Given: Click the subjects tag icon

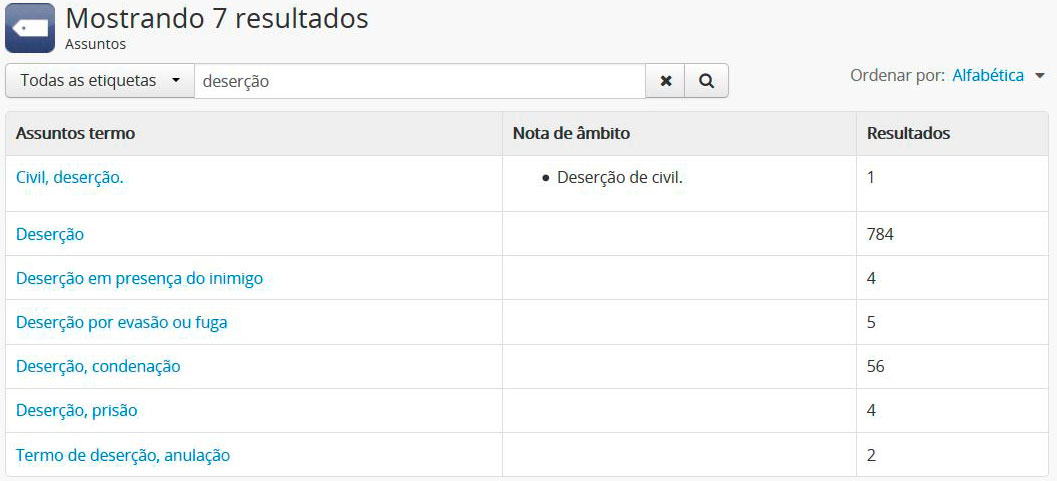Looking at the screenshot, I should [30, 28].
